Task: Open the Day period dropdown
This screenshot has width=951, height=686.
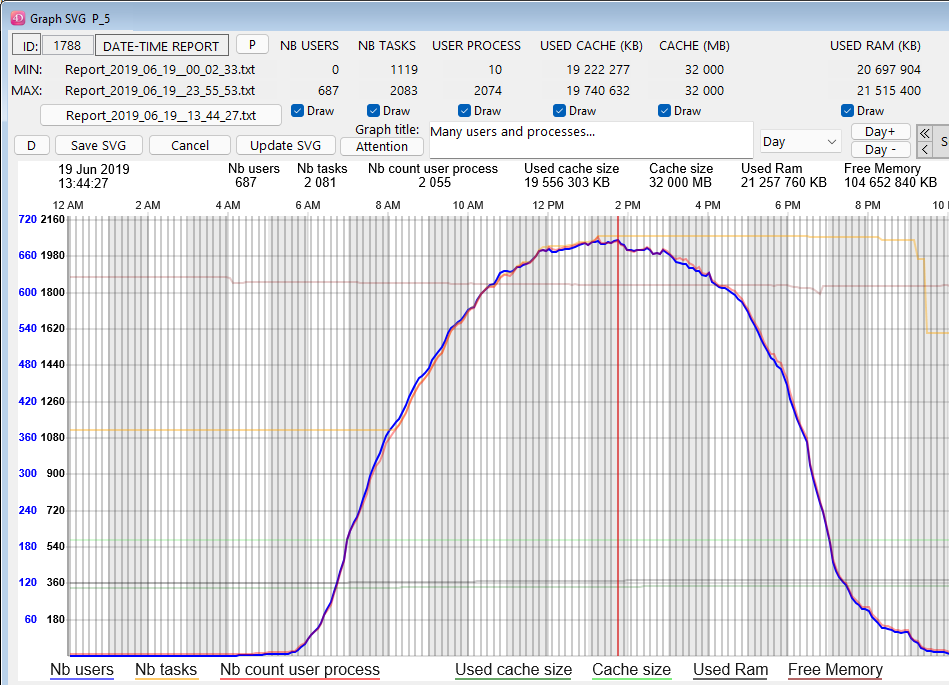Action: 799,142
